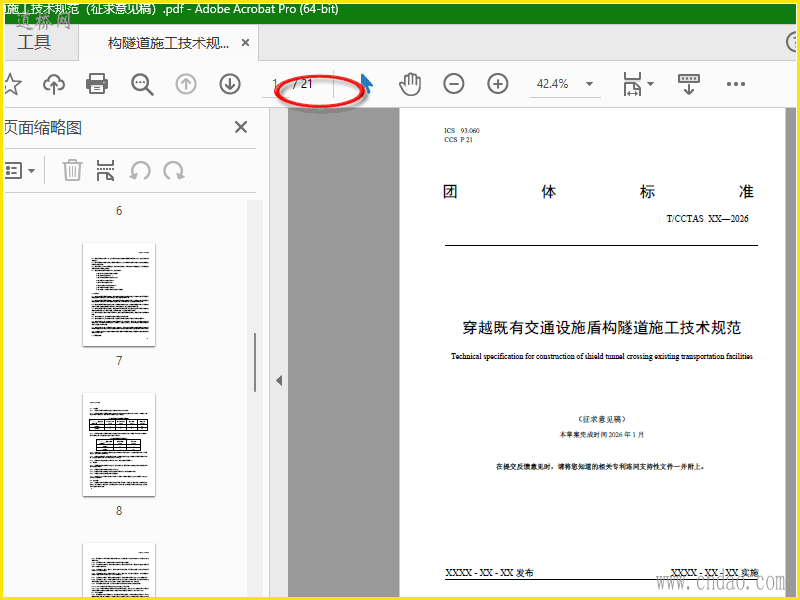The width and height of the screenshot is (800, 600).
Task: Activate the Hand pan tool
Action: [410, 84]
